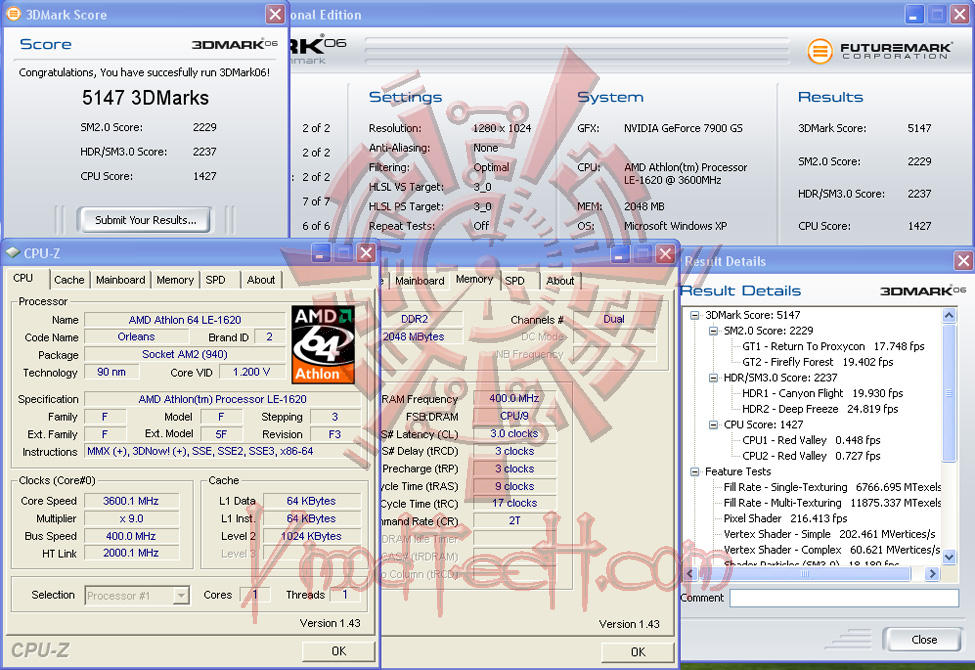Image resolution: width=975 pixels, height=670 pixels.
Task: Click inside the Comment input field
Action: click(844, 598)
